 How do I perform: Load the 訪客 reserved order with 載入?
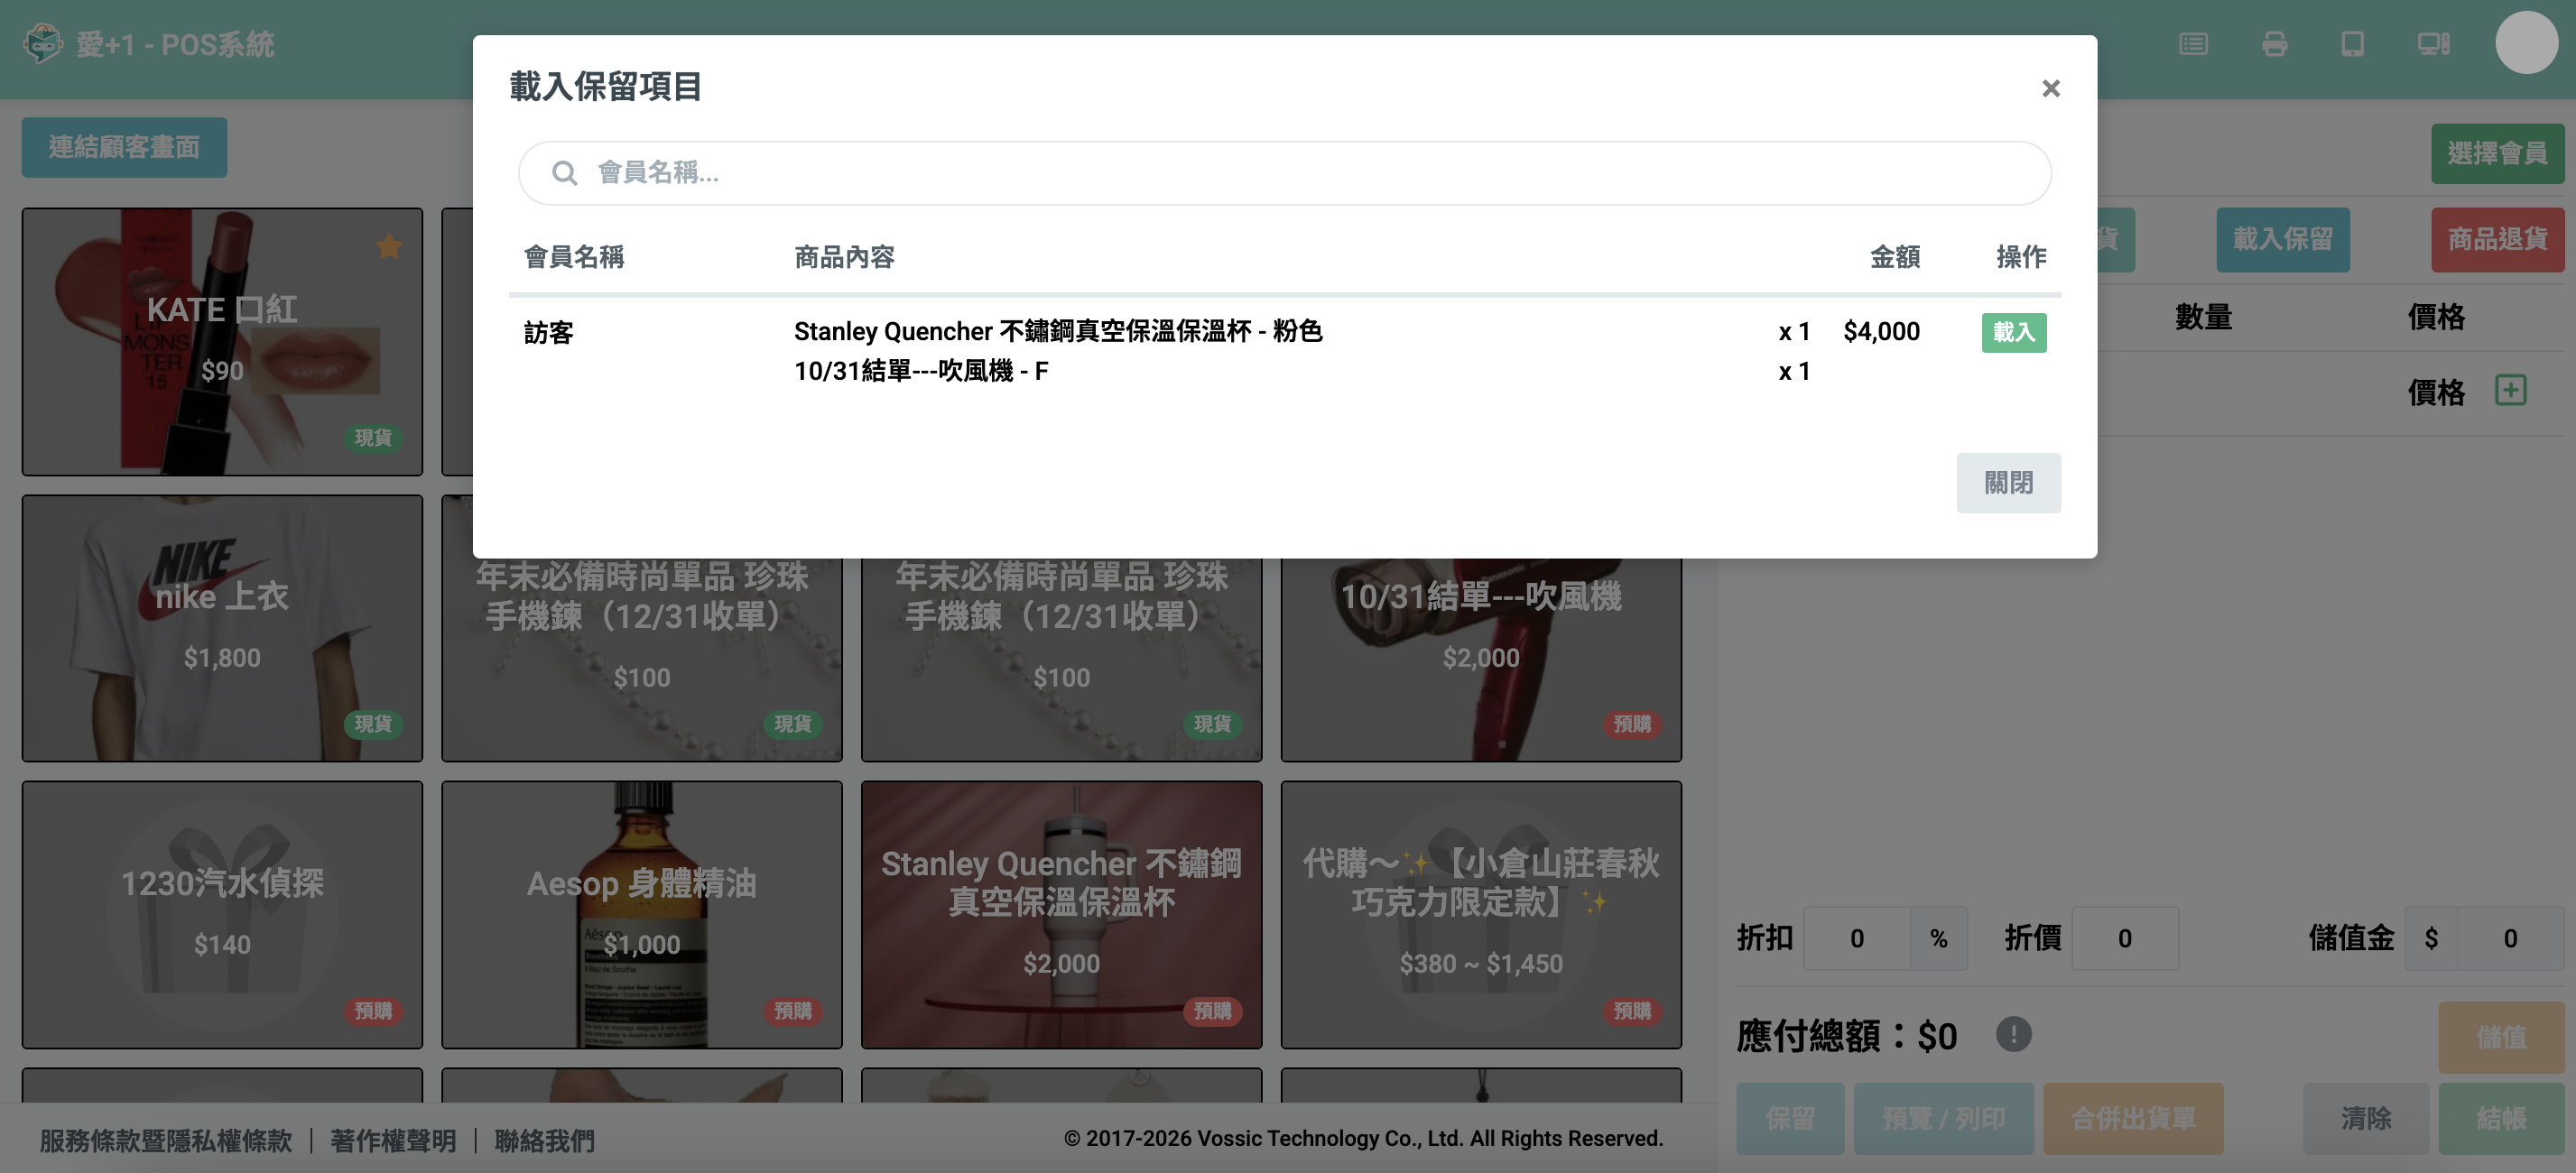tap(2013, 332)
